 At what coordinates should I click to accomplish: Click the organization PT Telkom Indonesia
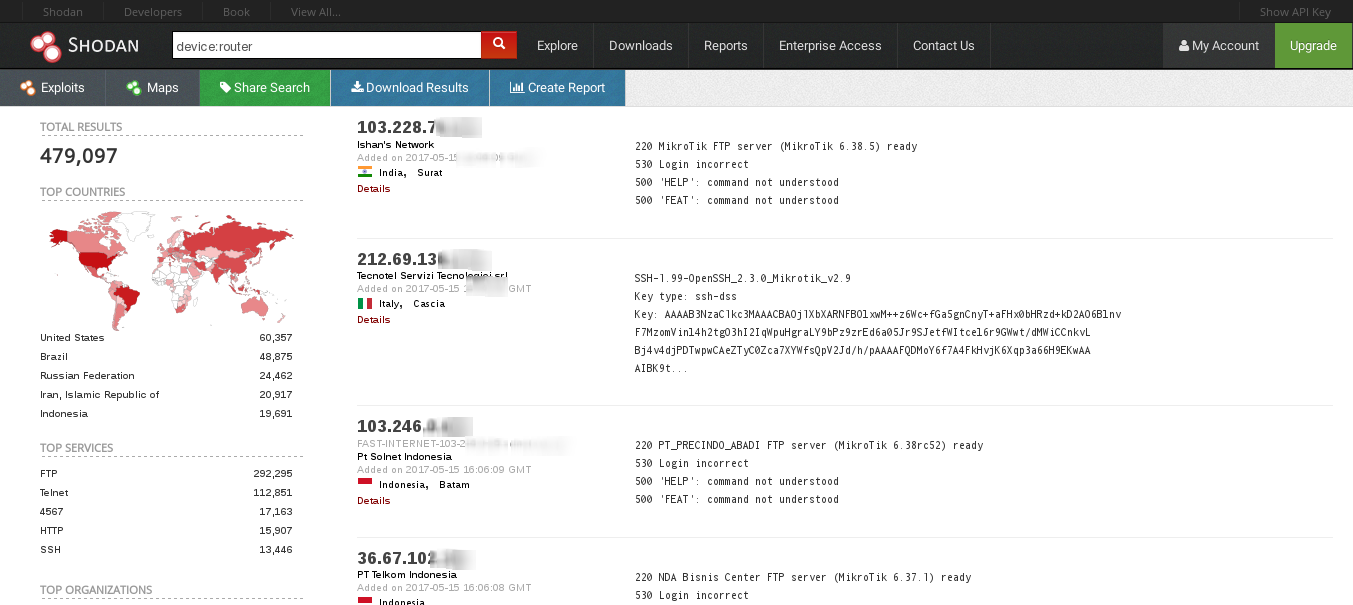tap(407, 575)
